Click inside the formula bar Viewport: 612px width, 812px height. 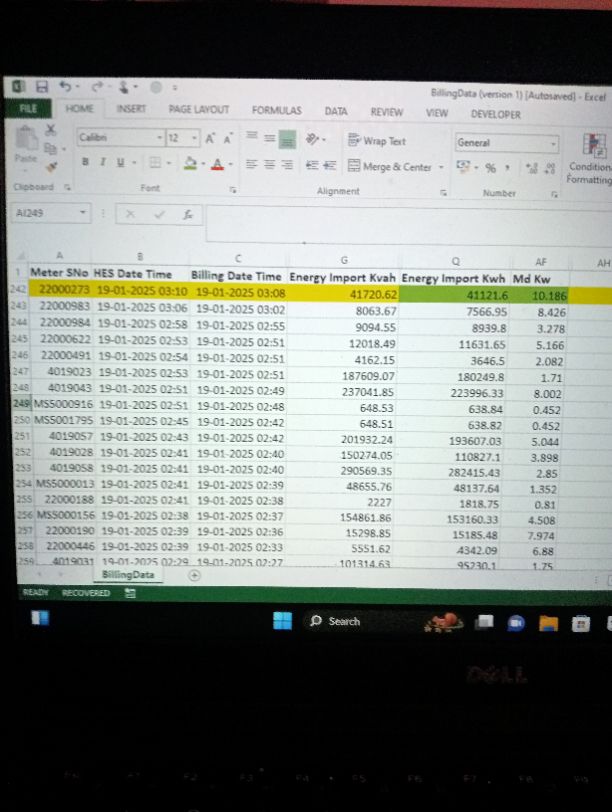[x=409, y=224]
